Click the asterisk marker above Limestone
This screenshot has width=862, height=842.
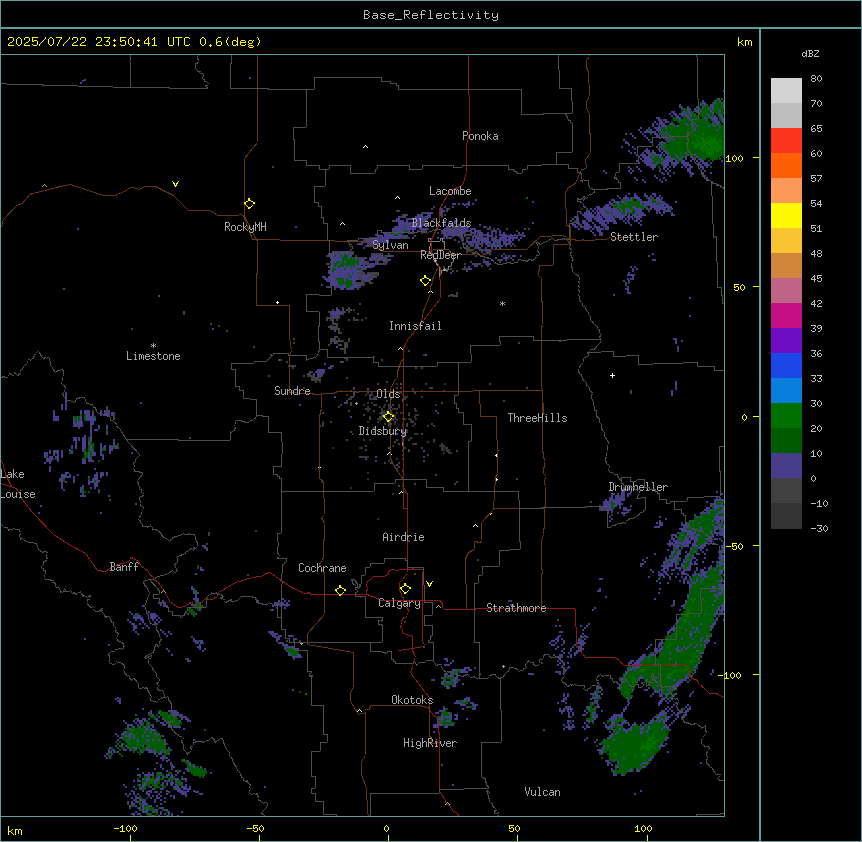click(x=153, y=346)
